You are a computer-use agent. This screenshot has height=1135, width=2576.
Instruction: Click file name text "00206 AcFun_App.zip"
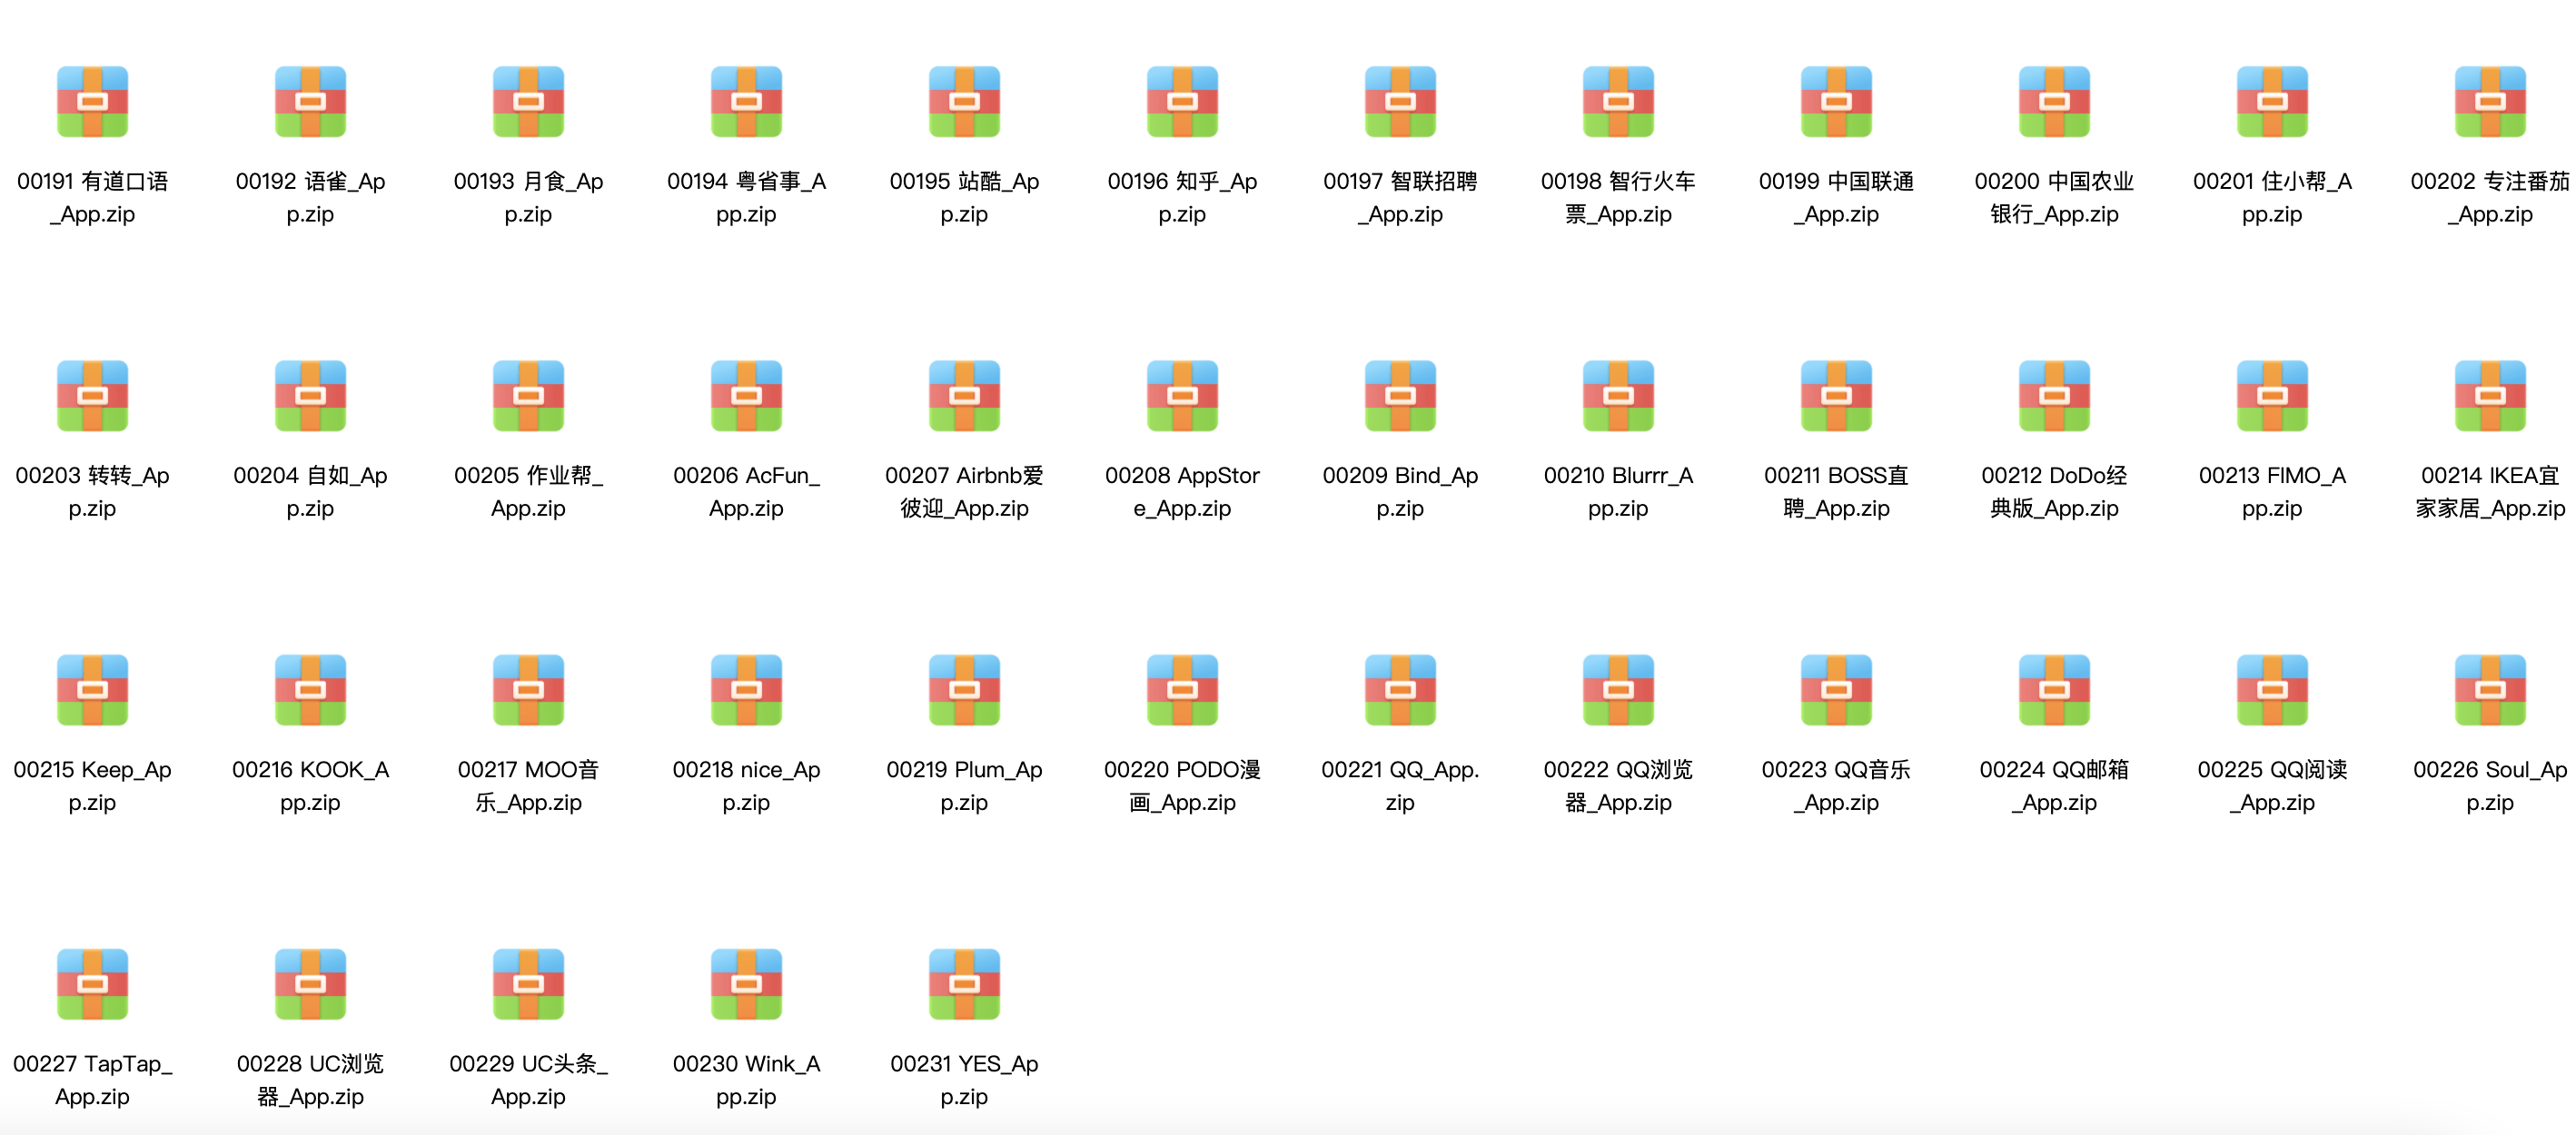click(x=746, y=491)
